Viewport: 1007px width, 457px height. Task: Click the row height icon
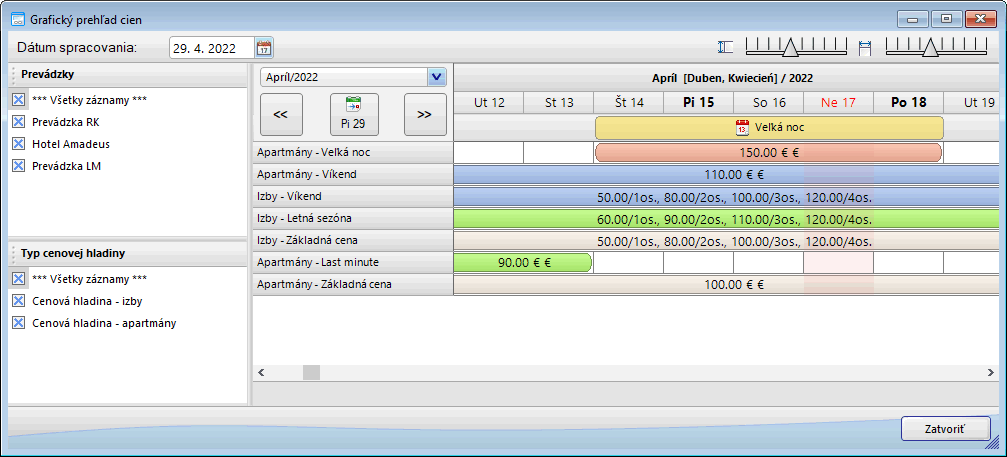(726, 47)
